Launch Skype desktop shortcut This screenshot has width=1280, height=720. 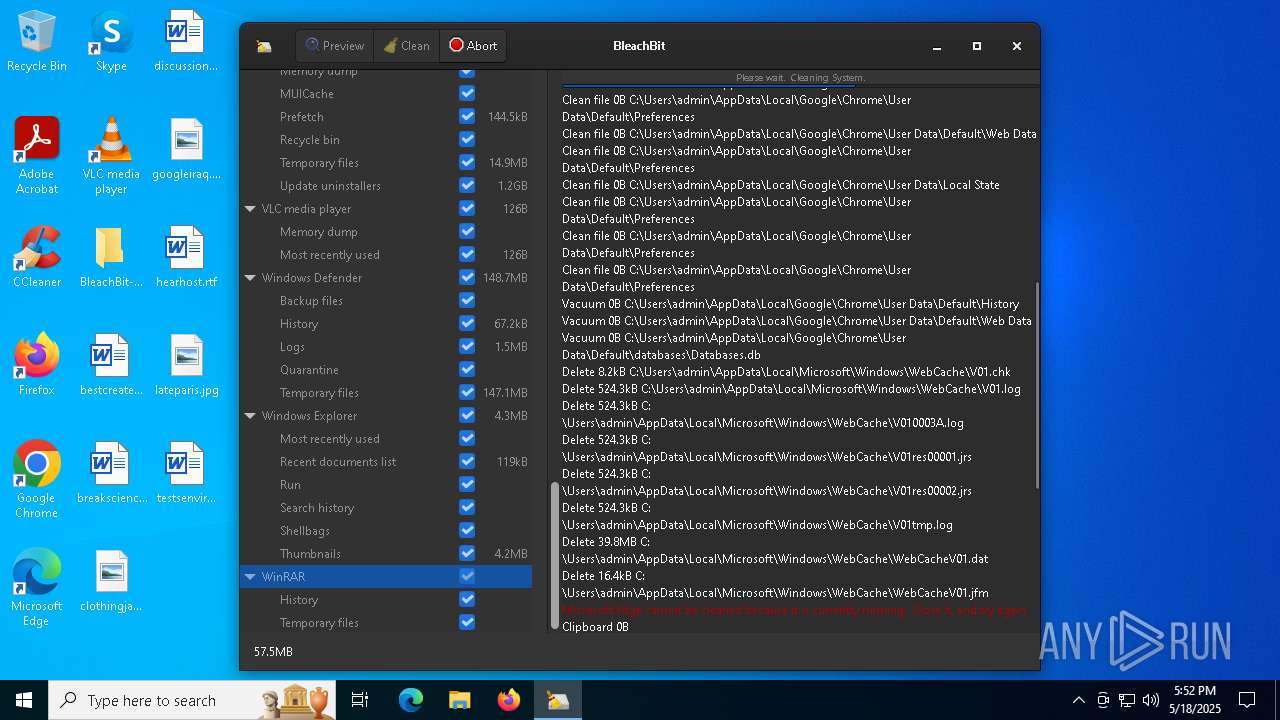click(x=111, y=42)
